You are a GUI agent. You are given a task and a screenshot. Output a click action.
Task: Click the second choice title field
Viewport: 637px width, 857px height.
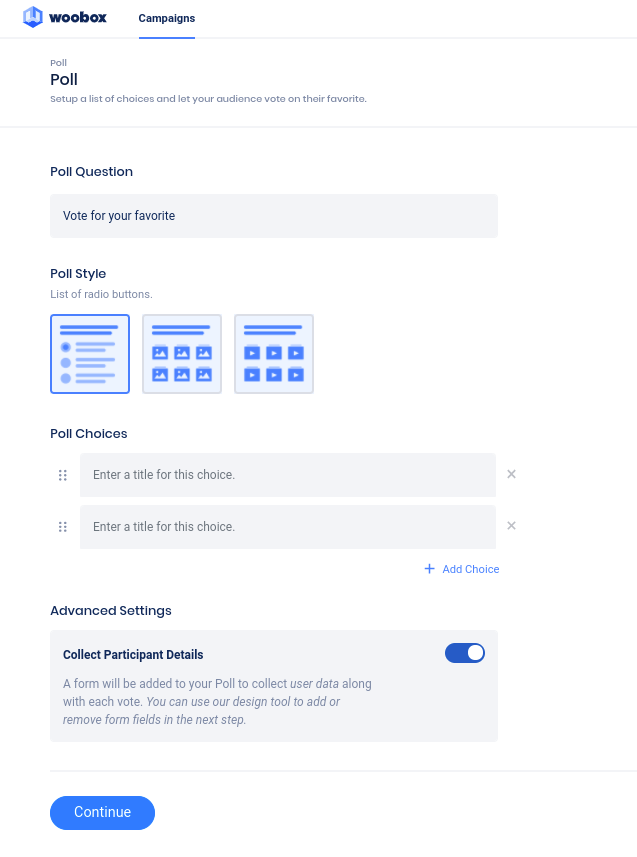(287, 526)
